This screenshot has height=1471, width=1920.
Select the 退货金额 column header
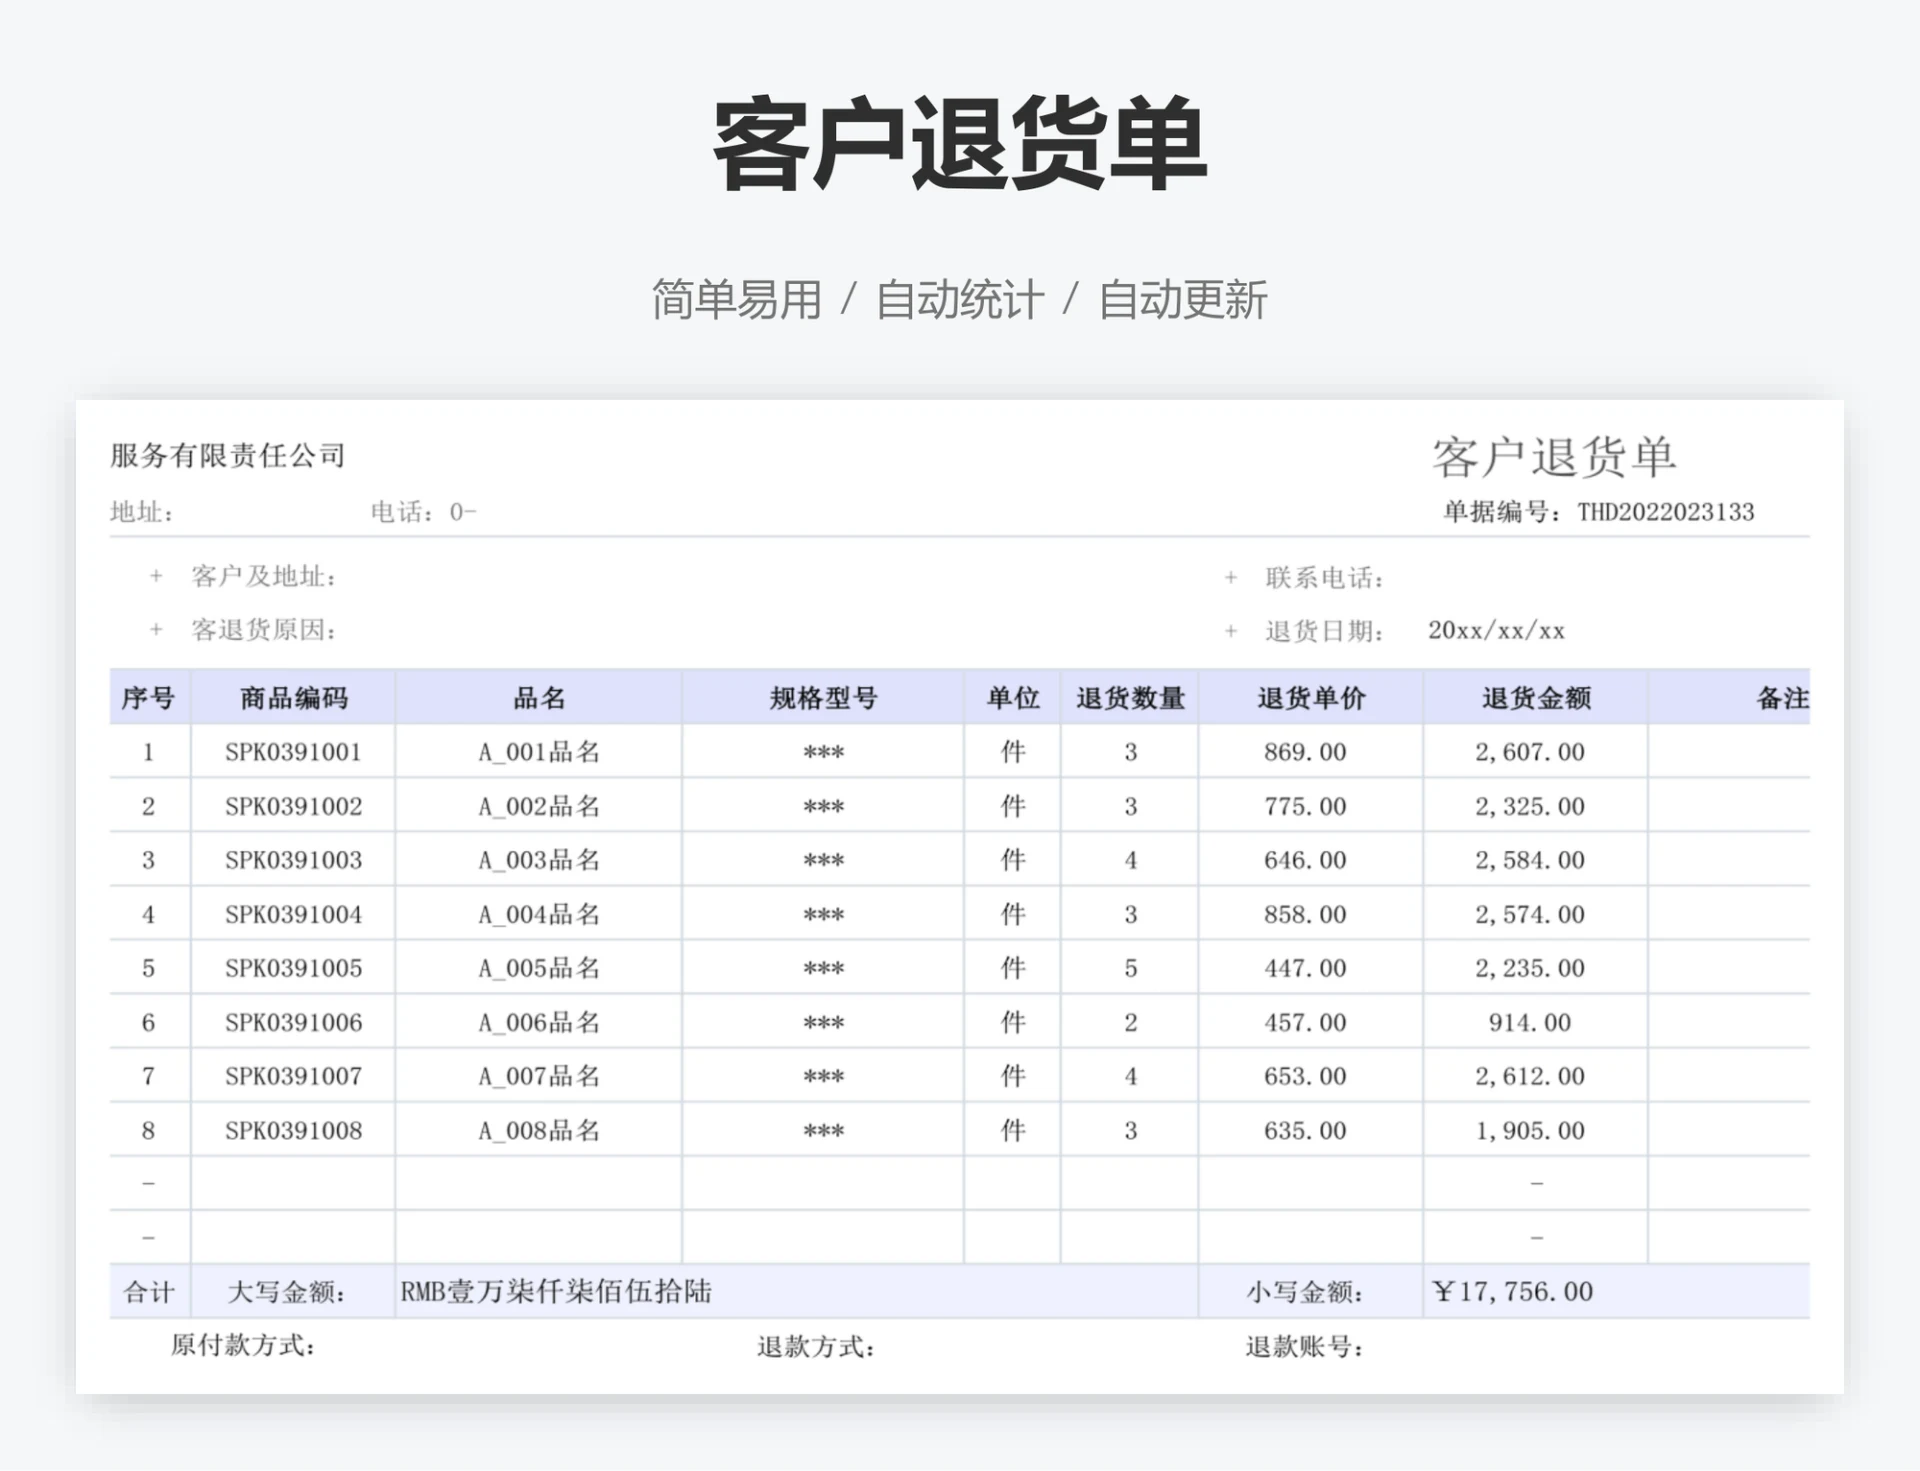[x=1535, y=698]
